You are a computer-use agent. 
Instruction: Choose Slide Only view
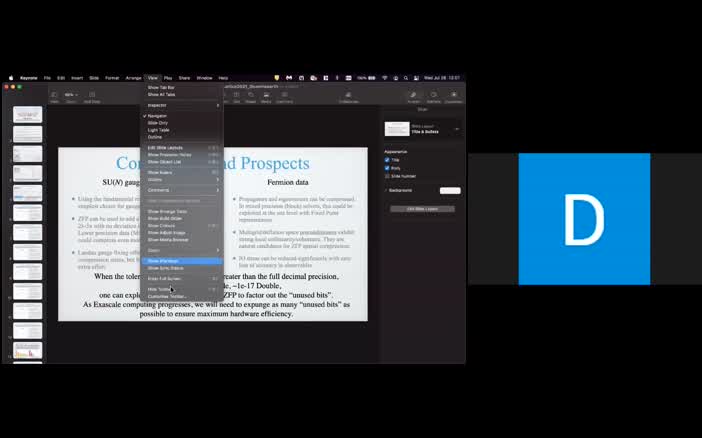182,123
